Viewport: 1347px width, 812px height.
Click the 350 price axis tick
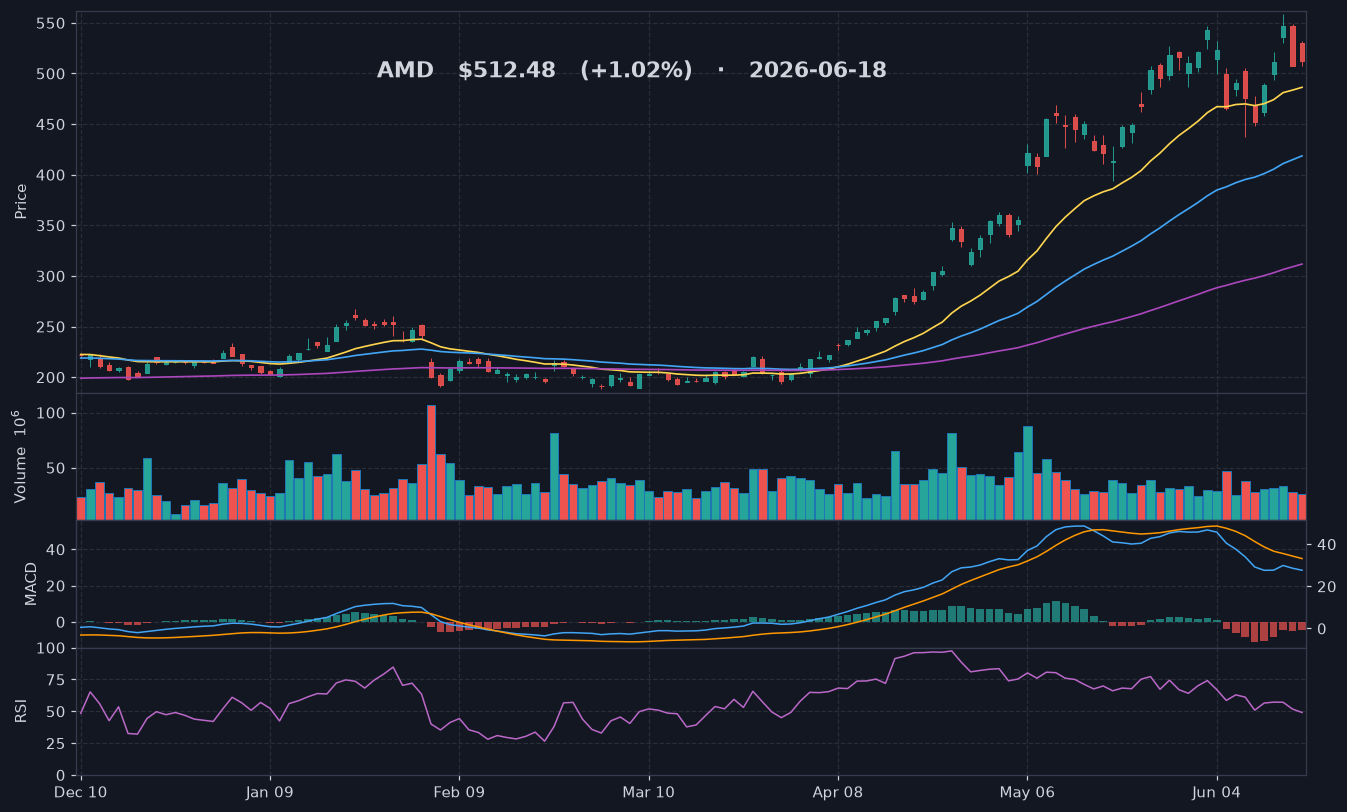point(52,227)
